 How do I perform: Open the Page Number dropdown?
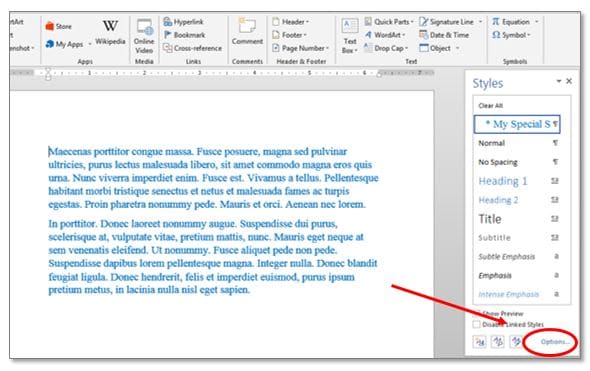(300, 48)
